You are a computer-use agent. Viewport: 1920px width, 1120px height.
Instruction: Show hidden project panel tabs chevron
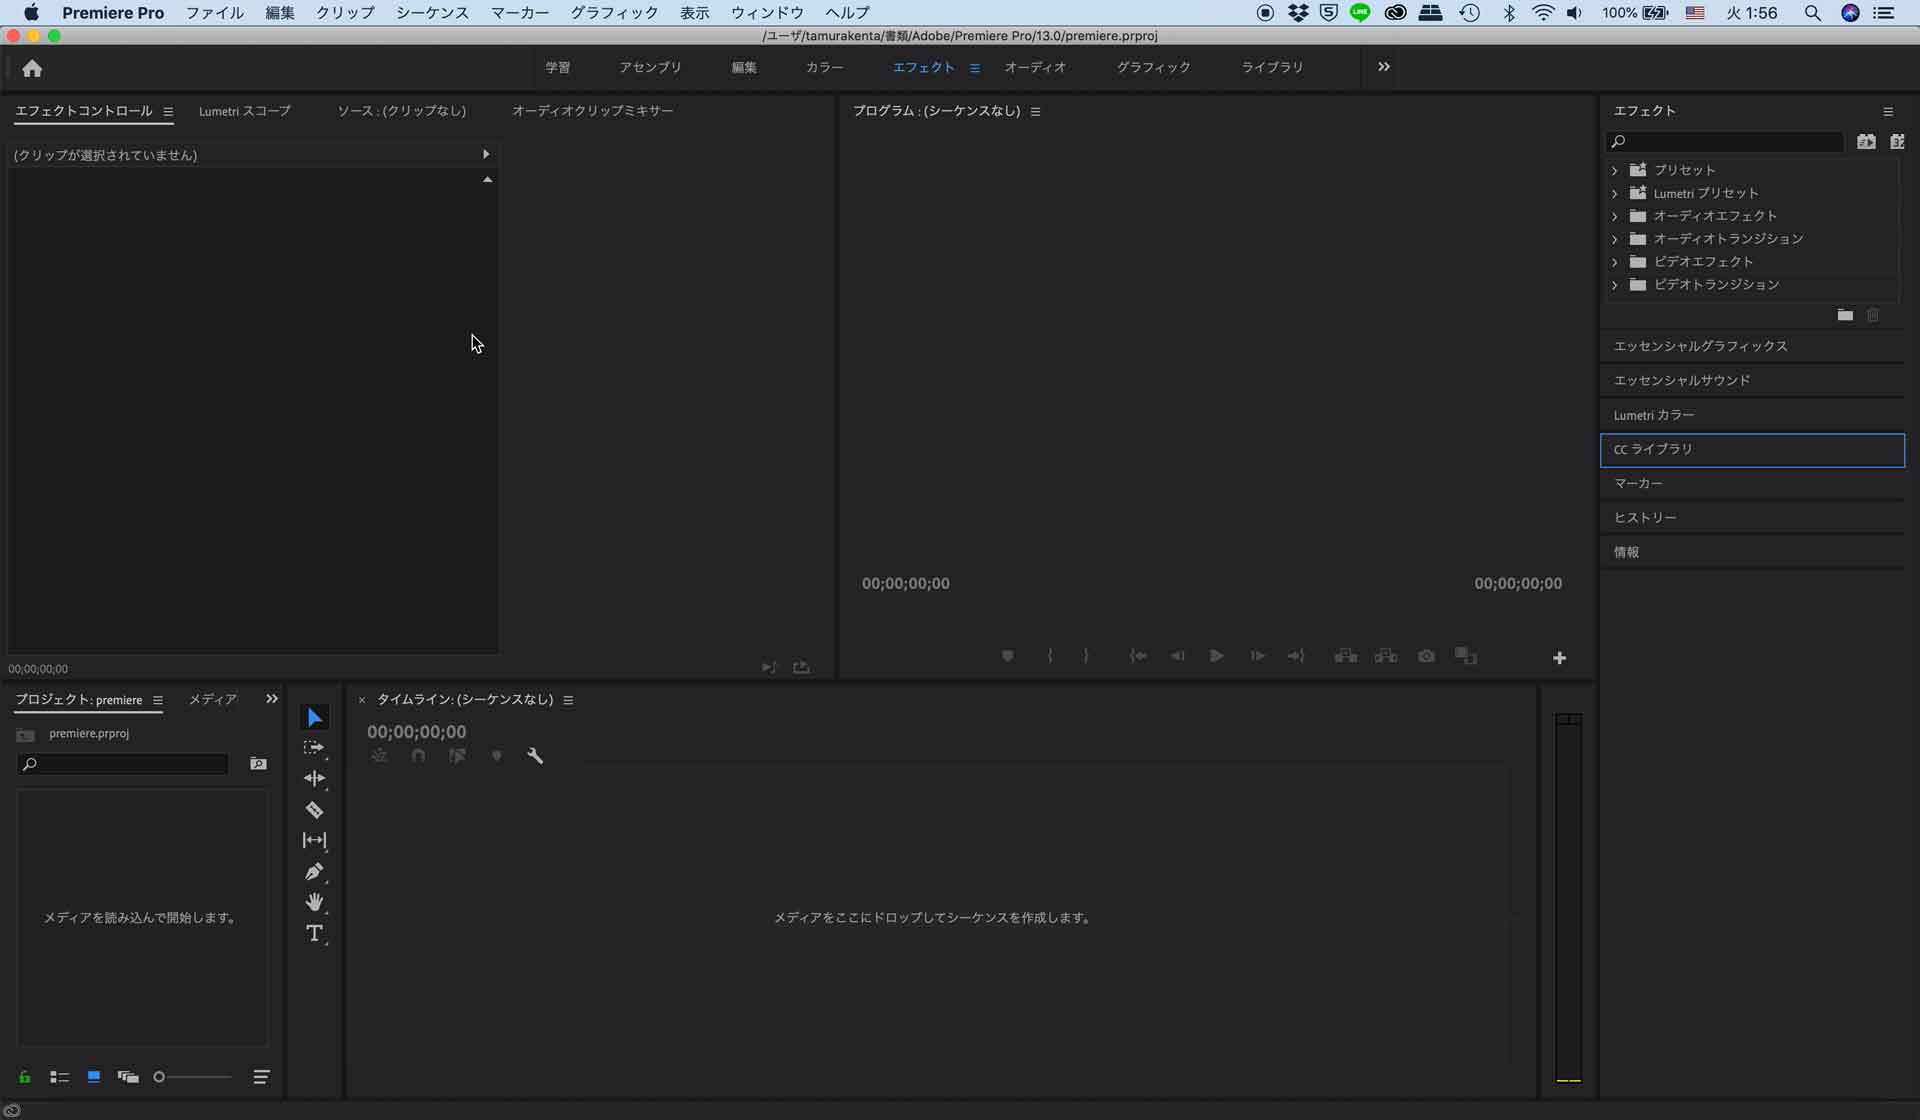(272, 699)
